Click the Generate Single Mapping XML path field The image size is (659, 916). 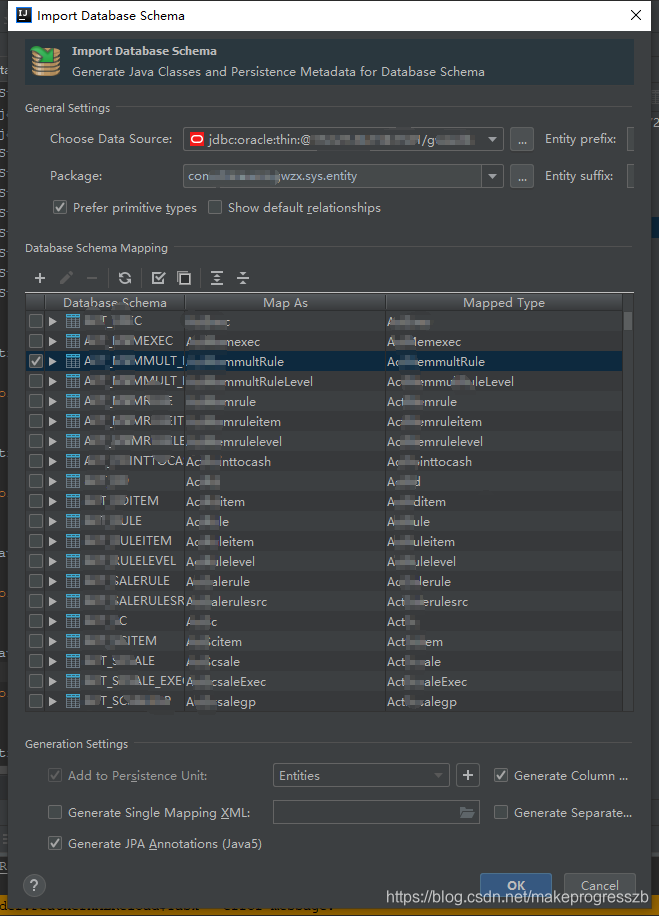(x=376, y=813)
